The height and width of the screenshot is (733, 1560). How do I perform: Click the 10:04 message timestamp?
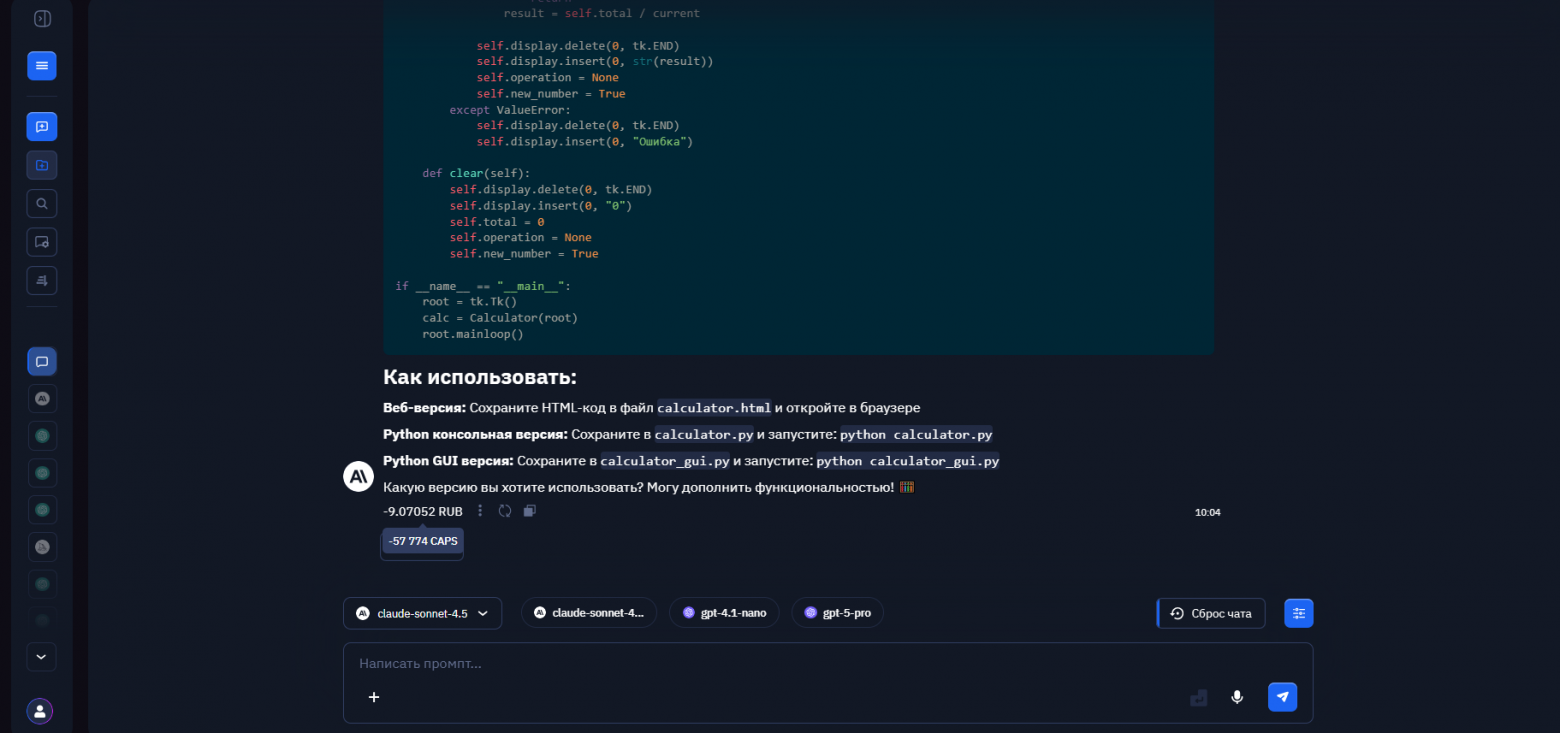pyautogui.click(x=1208, y=513)
